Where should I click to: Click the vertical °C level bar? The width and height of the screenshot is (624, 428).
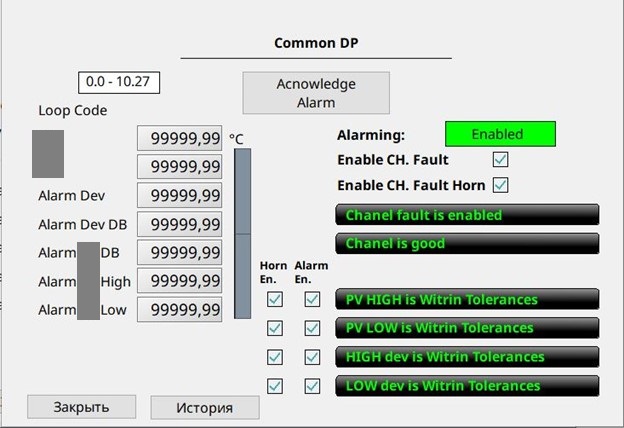(242, 233)
